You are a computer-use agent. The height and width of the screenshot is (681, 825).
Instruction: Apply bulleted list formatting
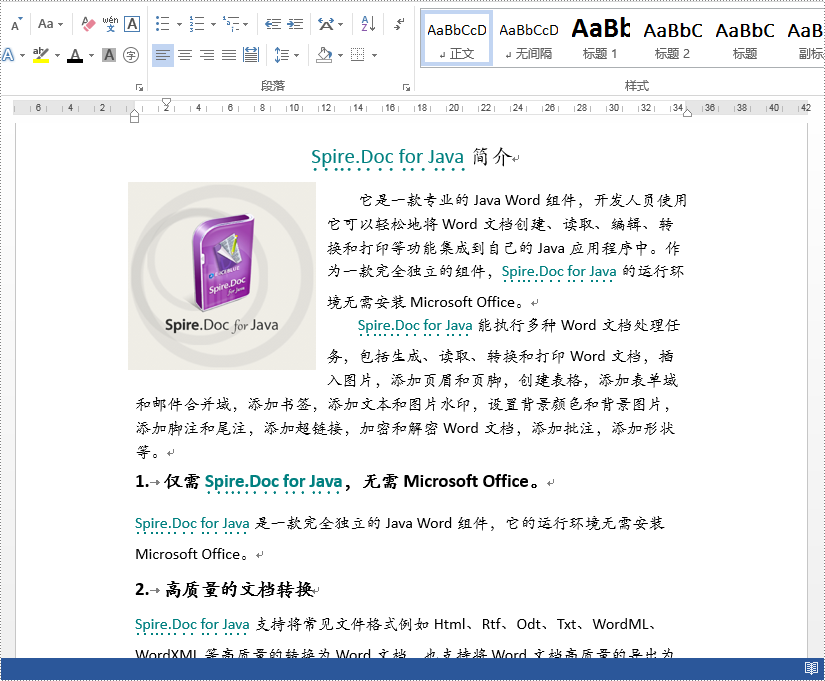pos(163,24)
